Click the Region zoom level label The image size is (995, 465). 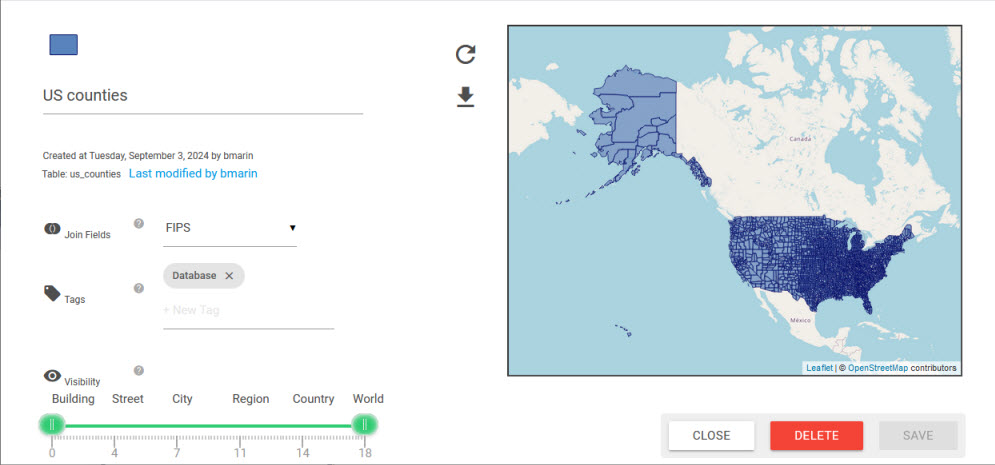251,399
